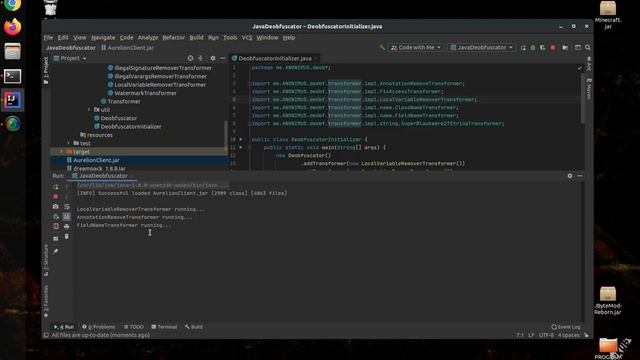Open the JavaDeobfuscator run configuration dropdown

pyautogui.click(x=481, y=47)
